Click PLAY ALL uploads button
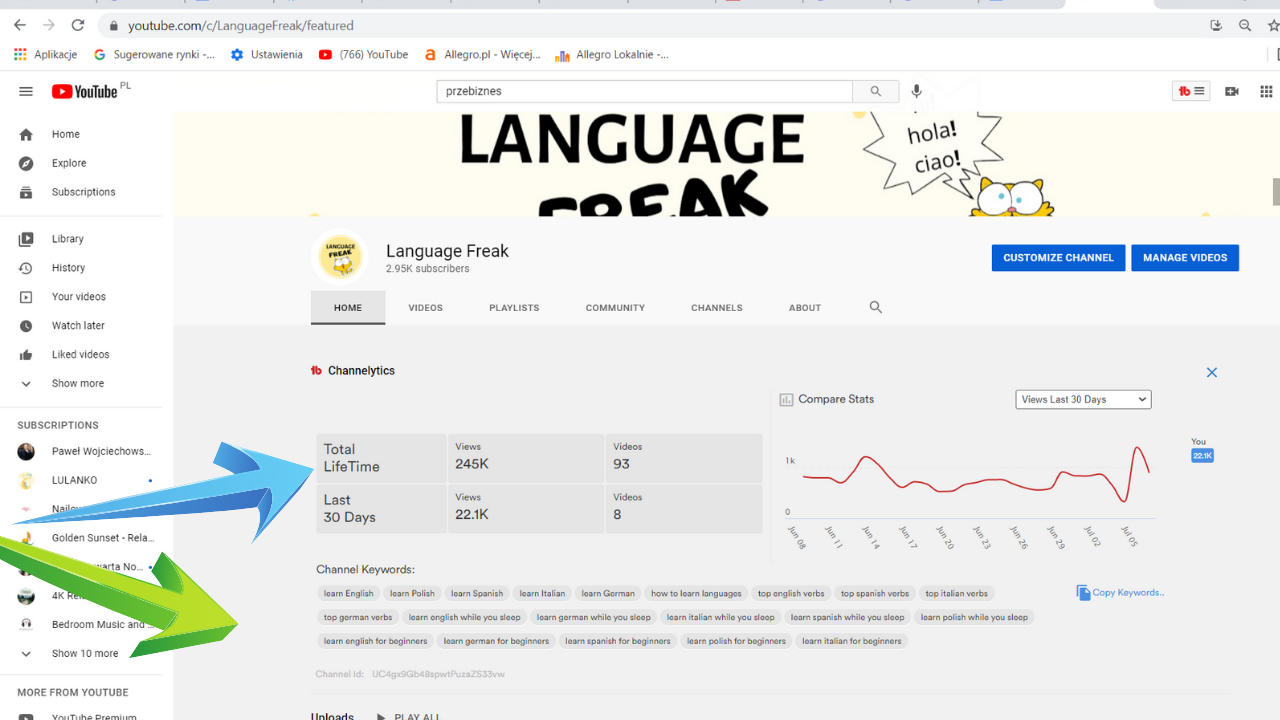The height and width of the screenshot is (720, 1280). tap(408, 717)
